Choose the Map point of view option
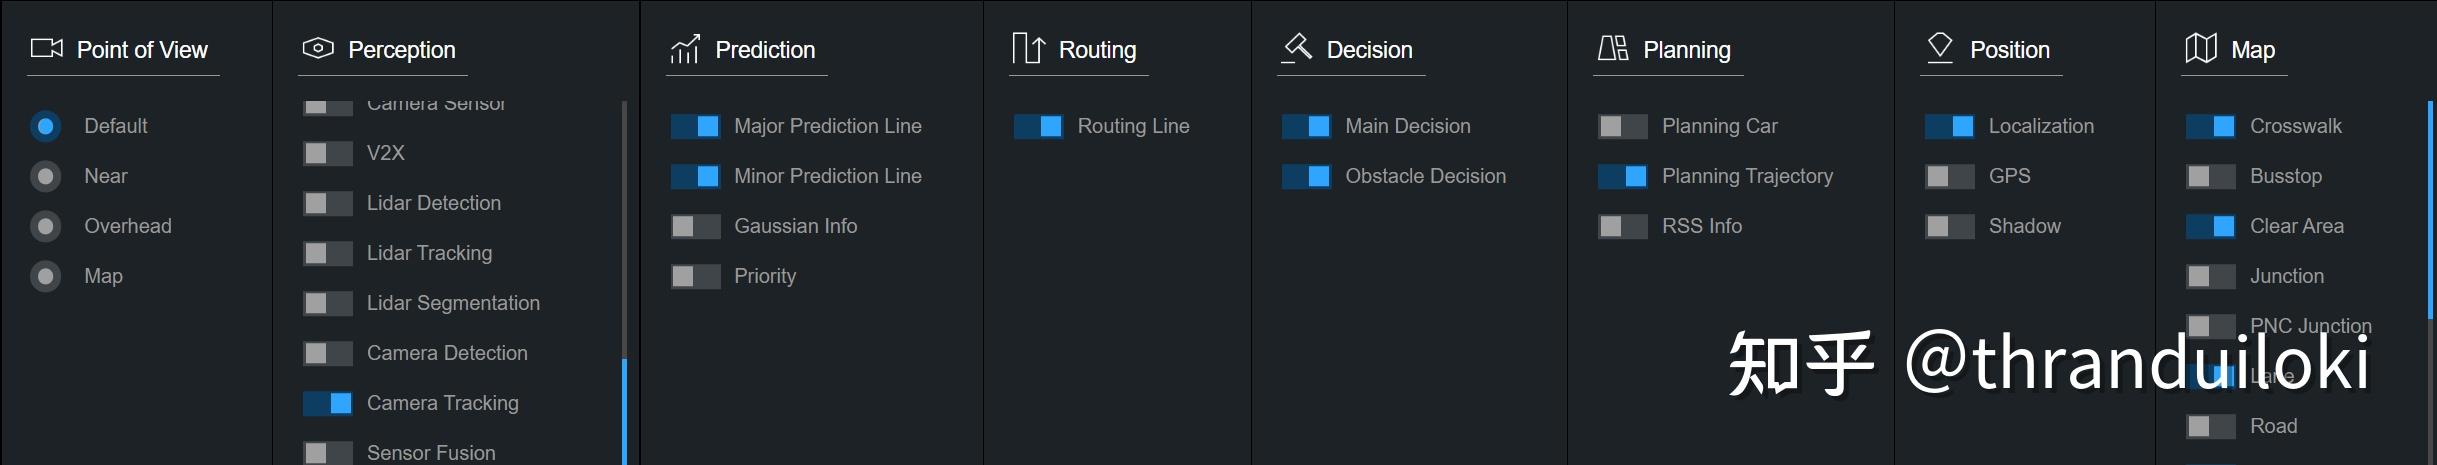This screenshot has height=465, width=2437. point(45,276)
